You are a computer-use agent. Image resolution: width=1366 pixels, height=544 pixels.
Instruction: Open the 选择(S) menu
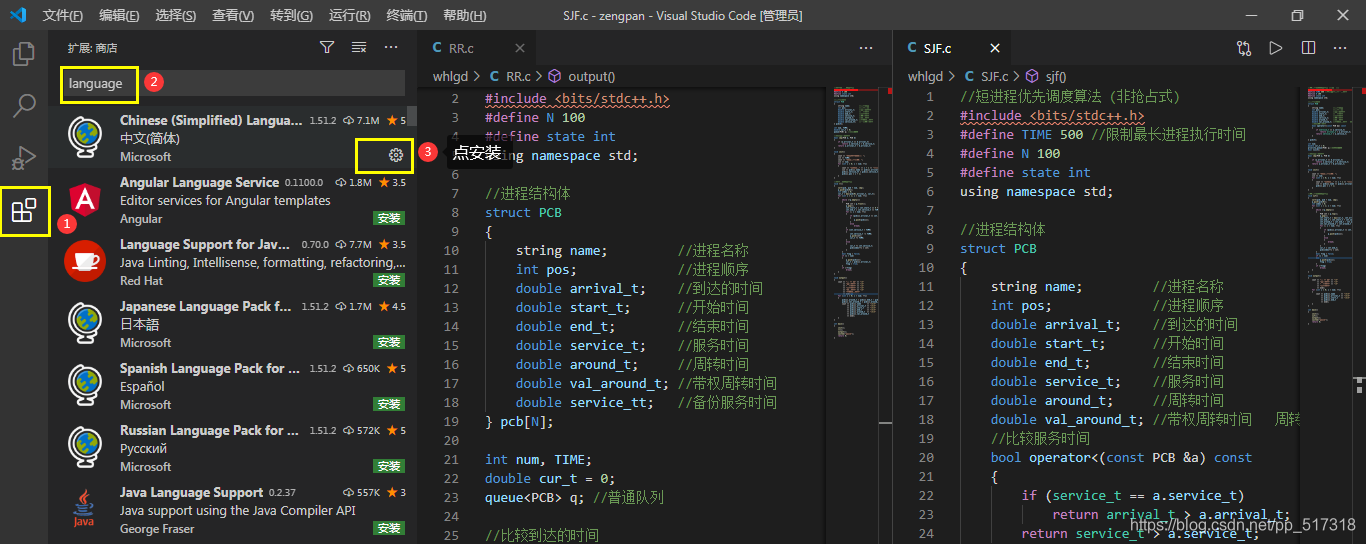pyautogui.click(x=176, y=16)
